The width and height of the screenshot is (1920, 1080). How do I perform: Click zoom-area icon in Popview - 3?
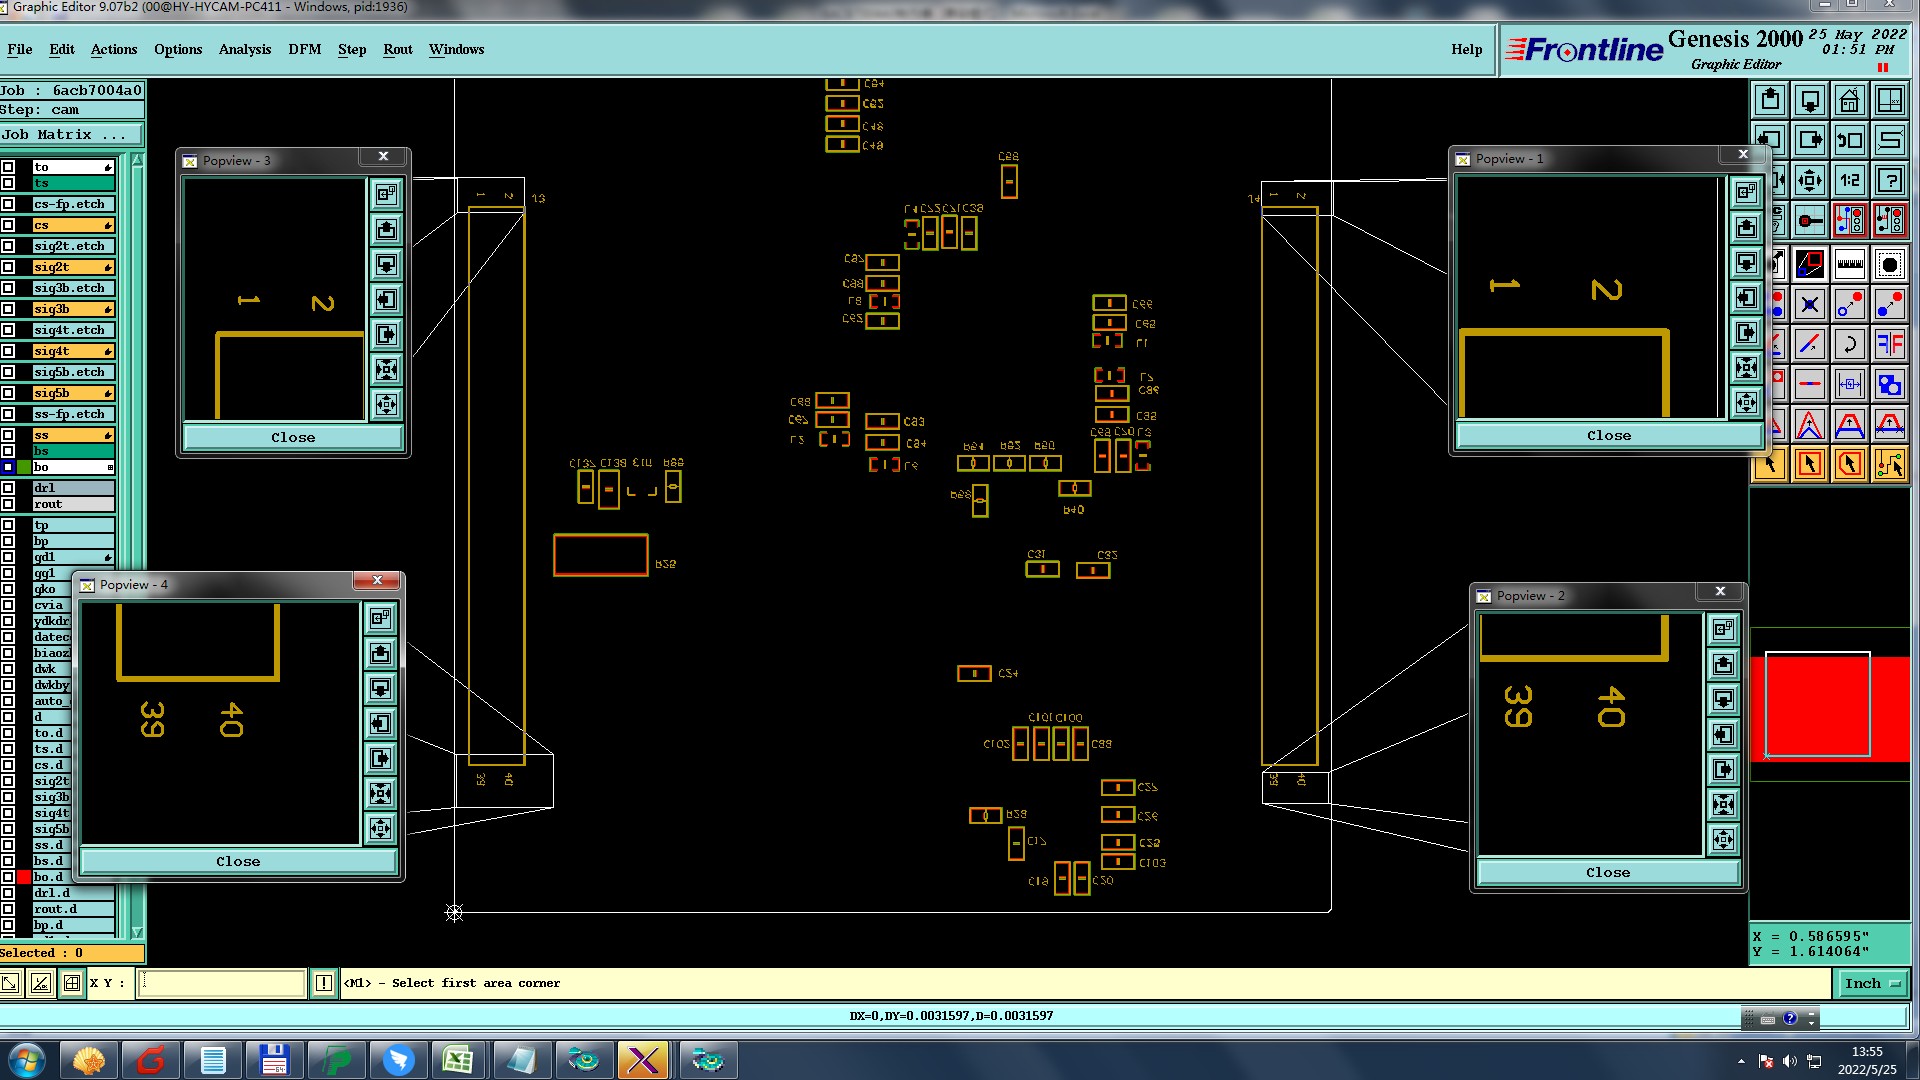tap(387, 194)
